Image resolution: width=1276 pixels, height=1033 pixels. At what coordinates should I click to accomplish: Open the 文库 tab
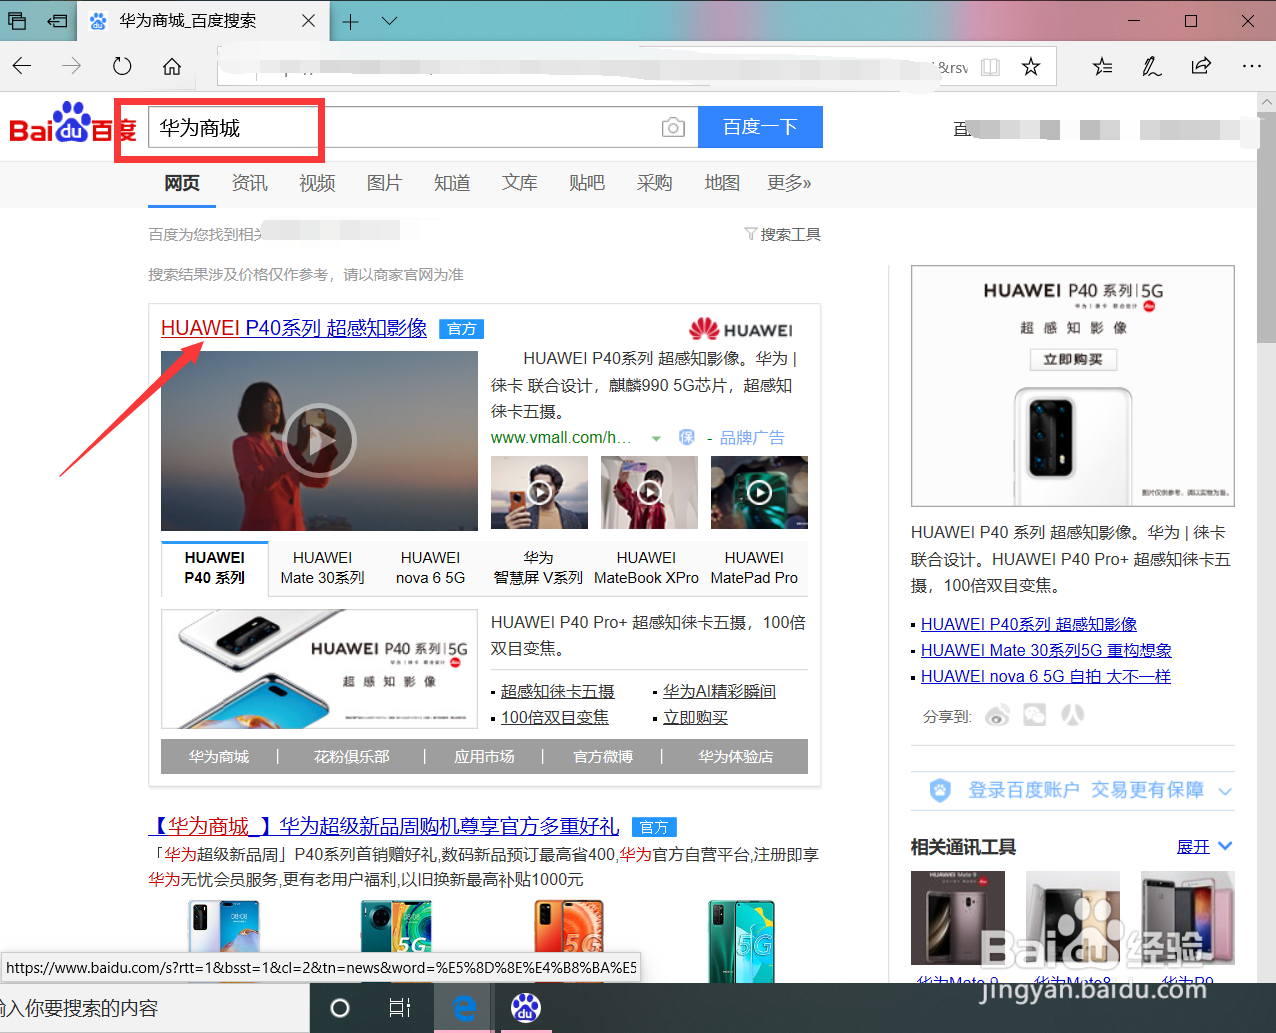[520, 183]
